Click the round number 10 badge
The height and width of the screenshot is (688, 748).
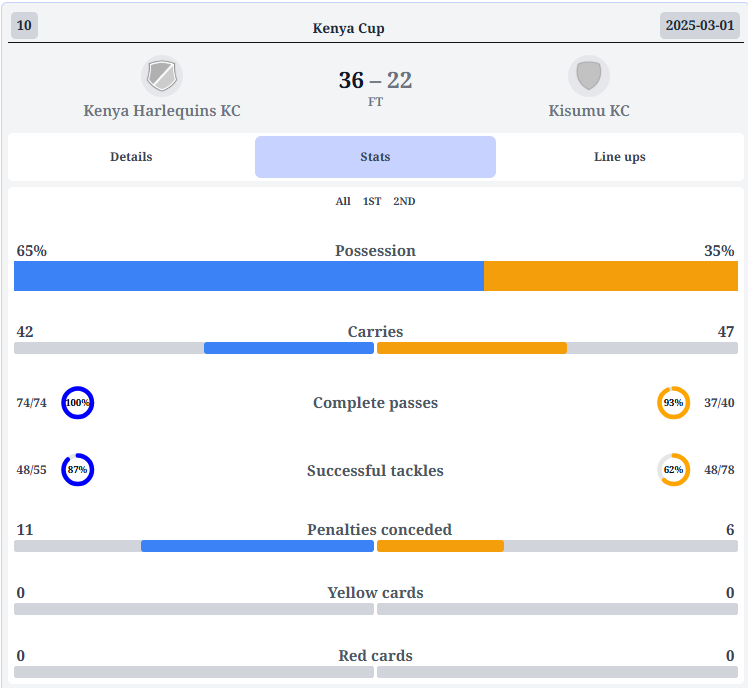[24, 25]
